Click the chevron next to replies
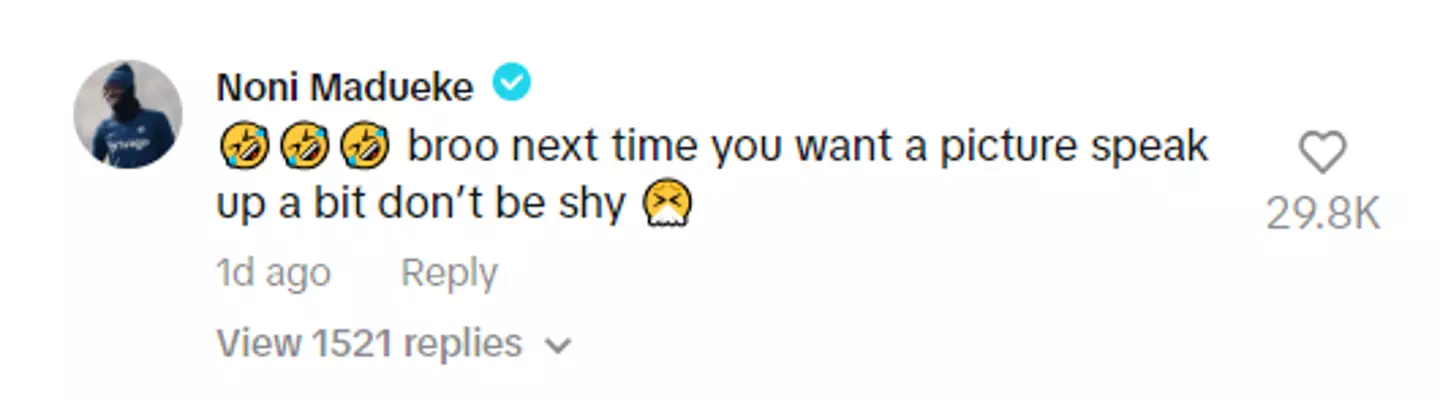 pos(558,345)
